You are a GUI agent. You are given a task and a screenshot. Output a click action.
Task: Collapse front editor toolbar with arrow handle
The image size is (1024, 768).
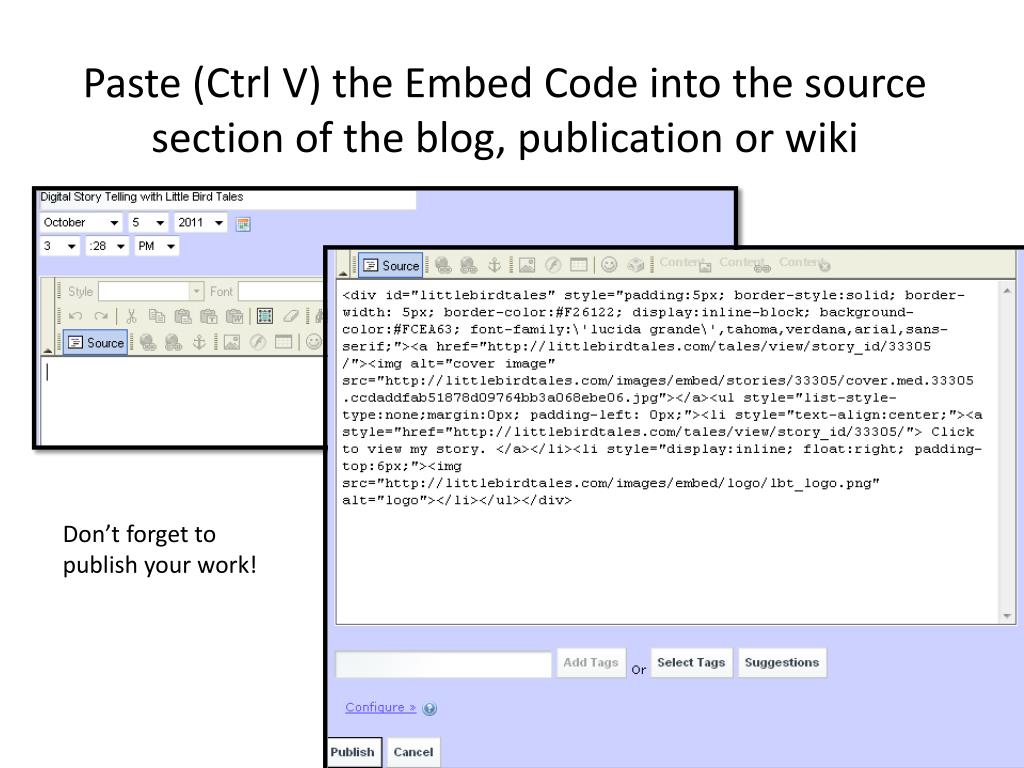pos(344,272)
